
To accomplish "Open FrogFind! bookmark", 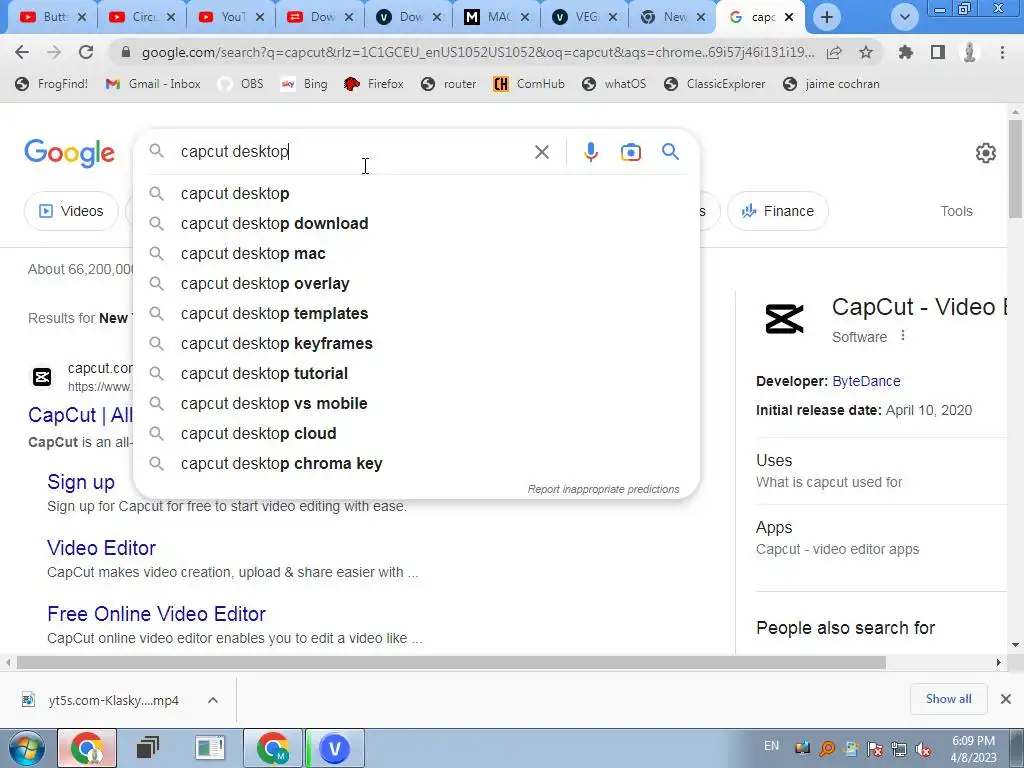I will pos(52,84).
